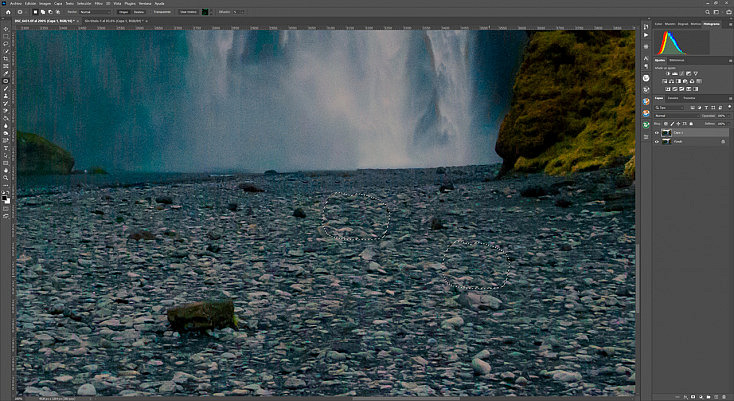Toggle layer filtering on or off
This screenshot has height=401, width=734.
point(729,107)
